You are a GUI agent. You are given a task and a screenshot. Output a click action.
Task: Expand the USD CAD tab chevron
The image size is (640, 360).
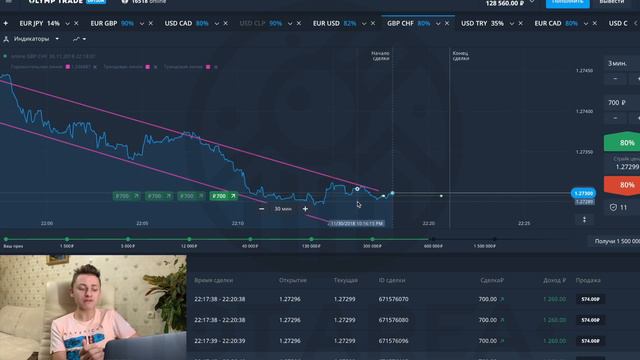tap(216, 24)
